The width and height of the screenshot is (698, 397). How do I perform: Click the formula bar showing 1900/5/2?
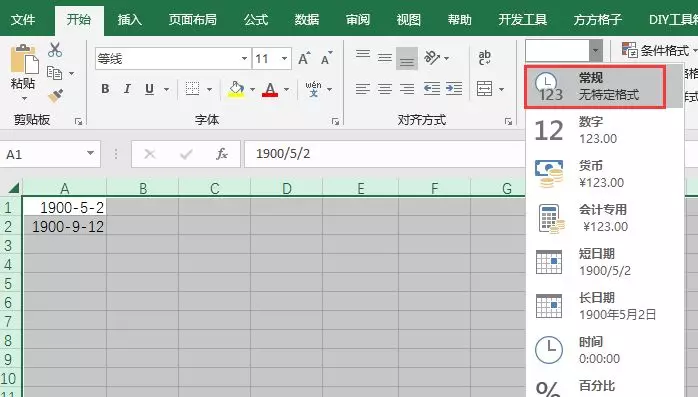tap(385, 154)
